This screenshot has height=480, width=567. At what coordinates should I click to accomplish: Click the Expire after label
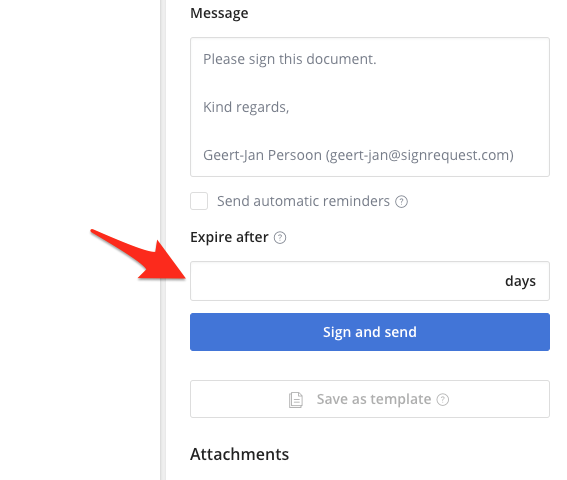click(229, 237)
